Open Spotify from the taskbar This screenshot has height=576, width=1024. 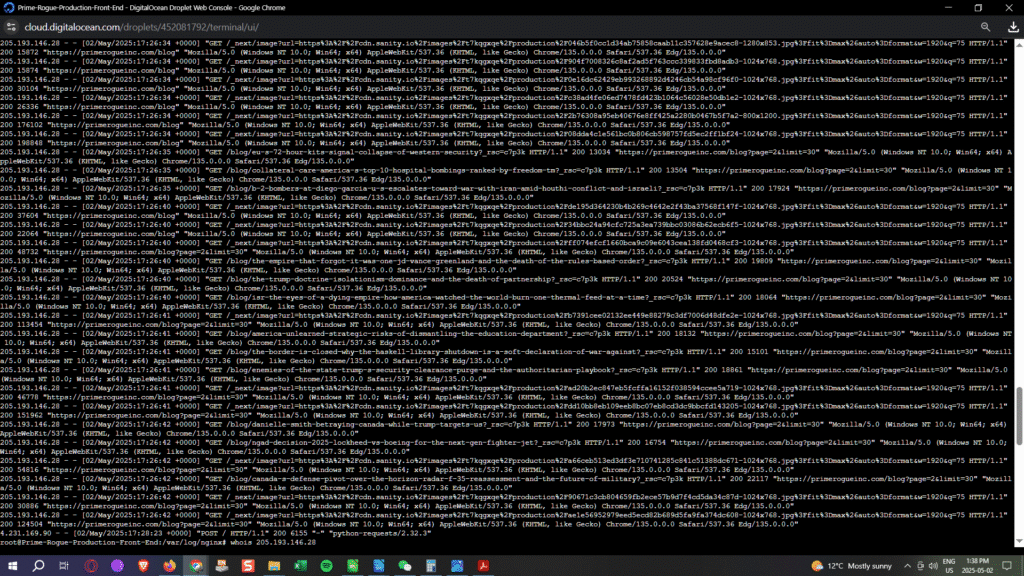pyautogui.click(x=326, y=565)
